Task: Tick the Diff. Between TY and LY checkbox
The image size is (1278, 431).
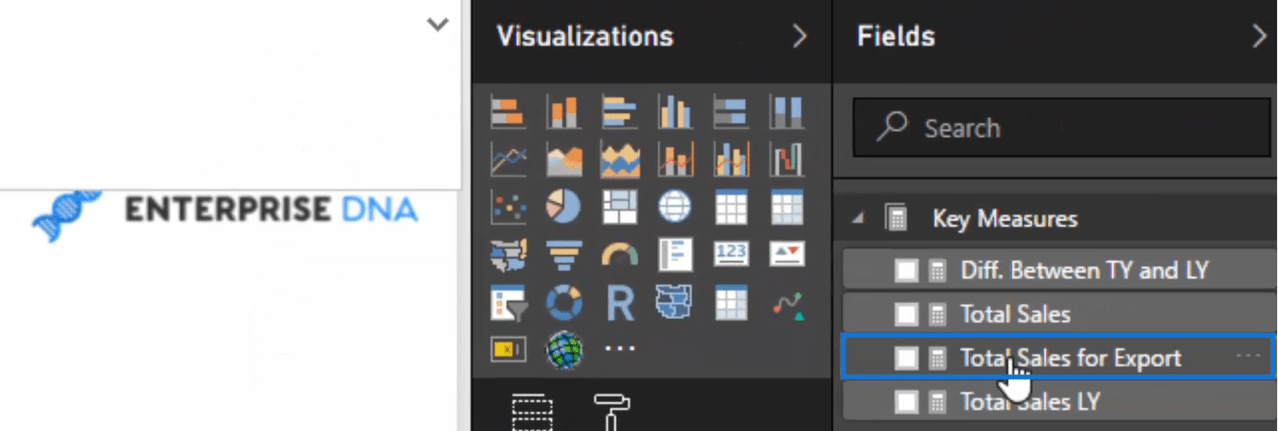Action: coord(907,270)
